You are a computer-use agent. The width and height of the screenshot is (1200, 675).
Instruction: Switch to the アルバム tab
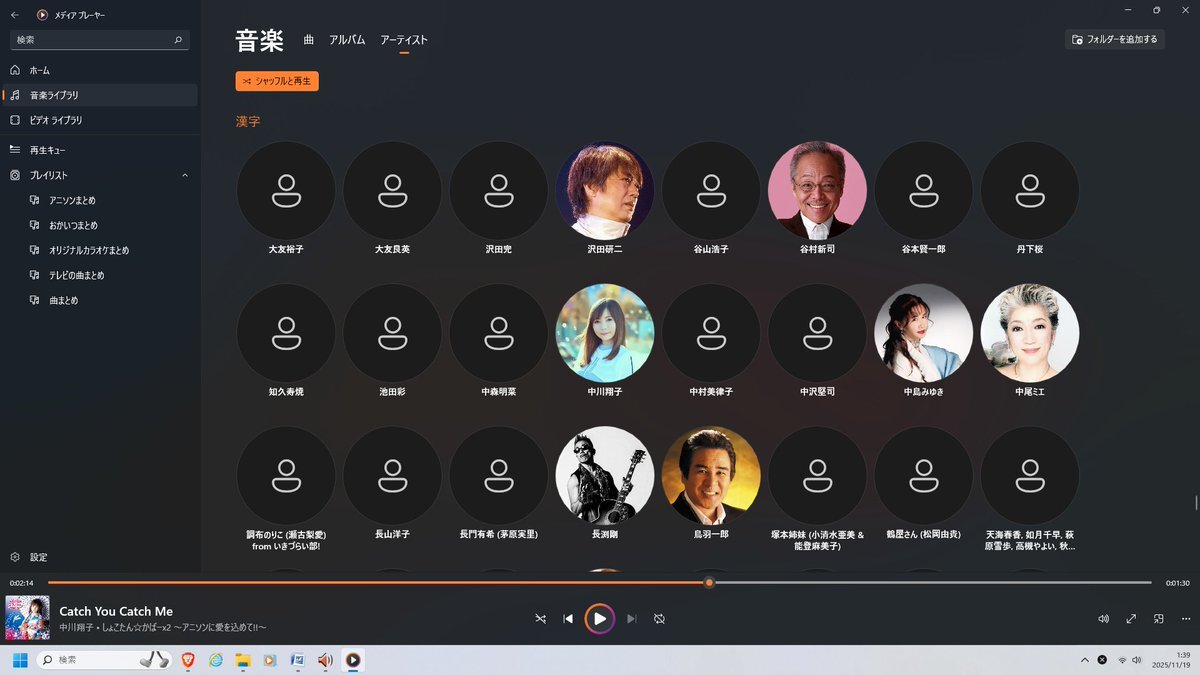pyautogui.click(x=347, y=40)
